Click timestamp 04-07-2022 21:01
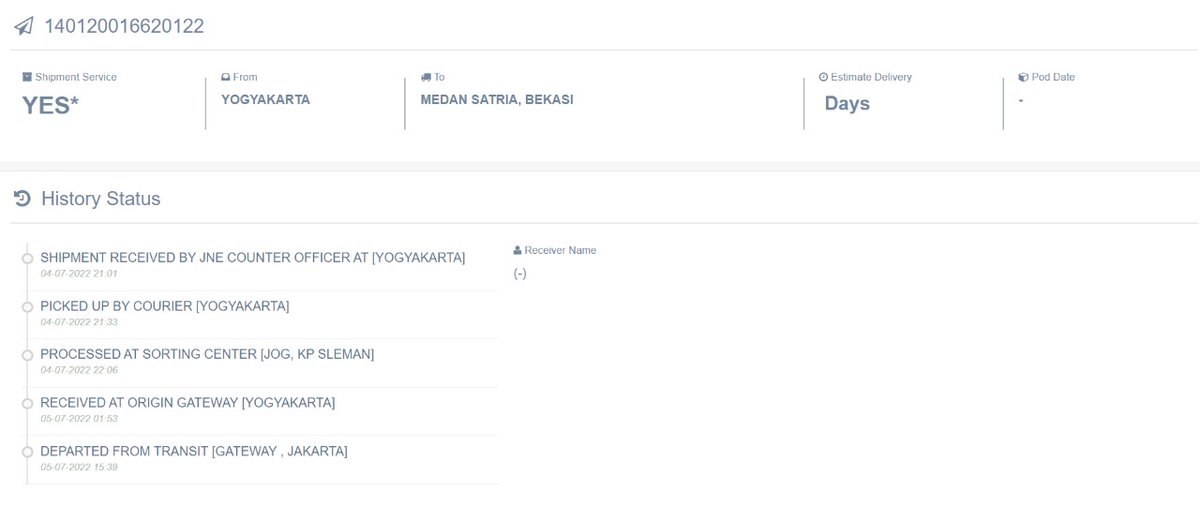Viewport: 1200px width, 505px height. coord(79,273)
